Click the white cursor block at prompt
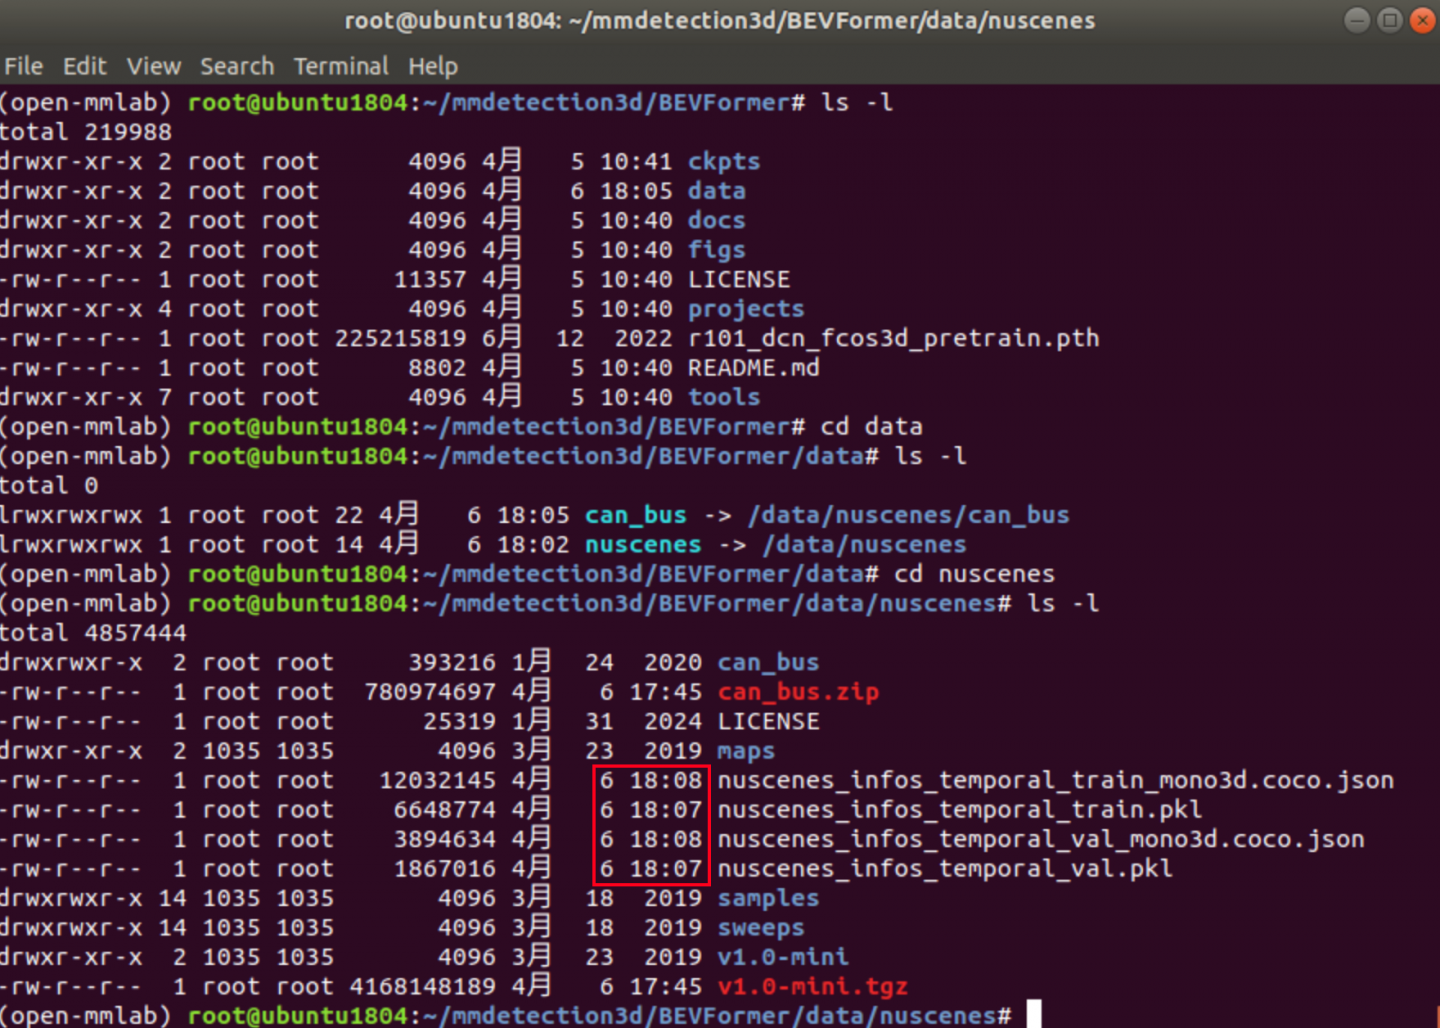 tap(1034, 1014)
